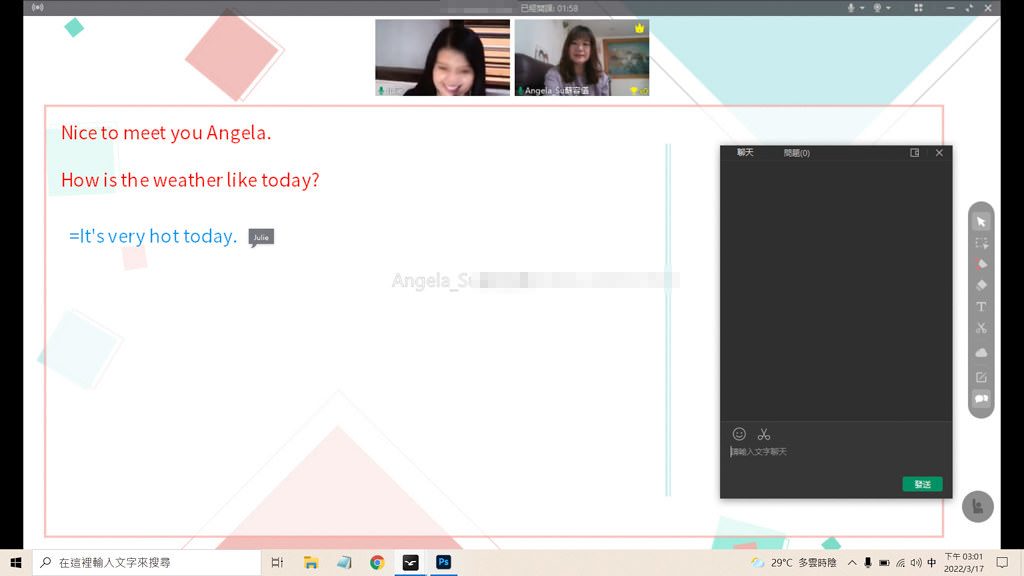
Task: Select the pointer arrow tool
Action: tap(981, 222)
